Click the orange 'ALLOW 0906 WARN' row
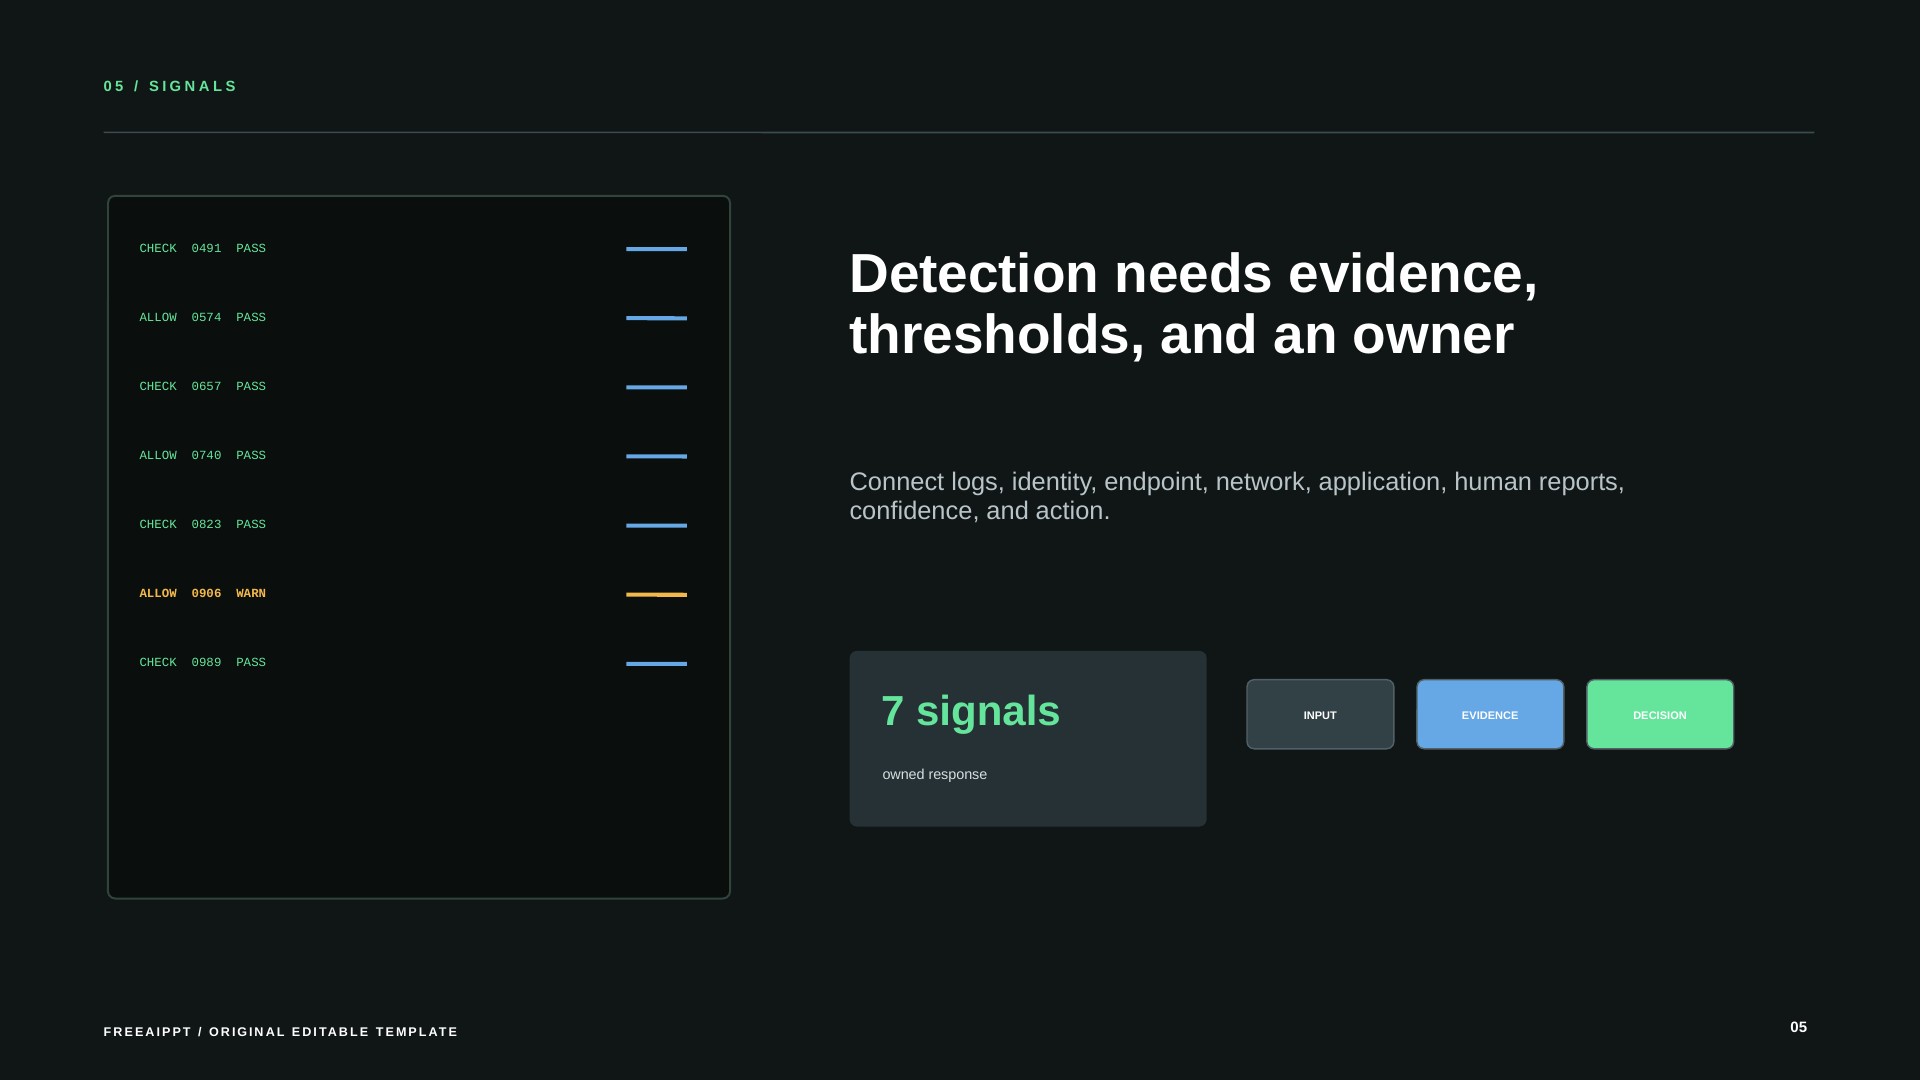The width and height of the screenshot is (1921, 1080). coord(202,593)
